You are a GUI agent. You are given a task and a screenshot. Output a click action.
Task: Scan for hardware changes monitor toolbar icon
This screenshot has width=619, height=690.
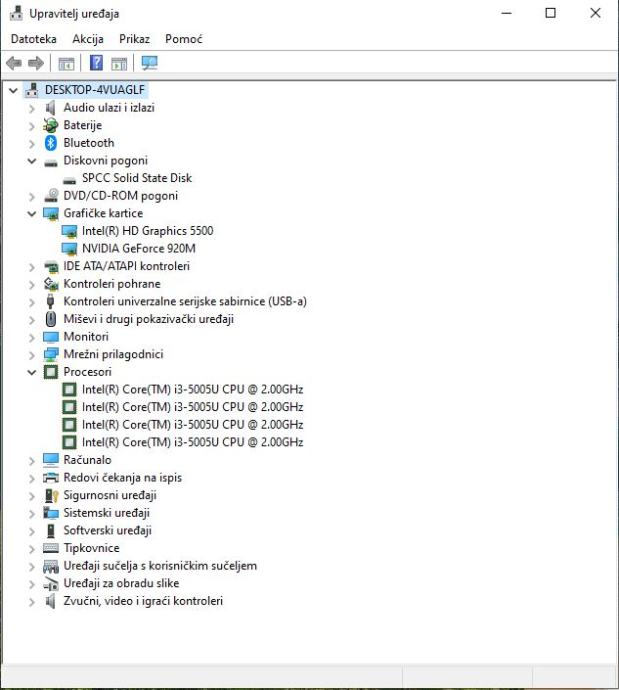point(150,63)
